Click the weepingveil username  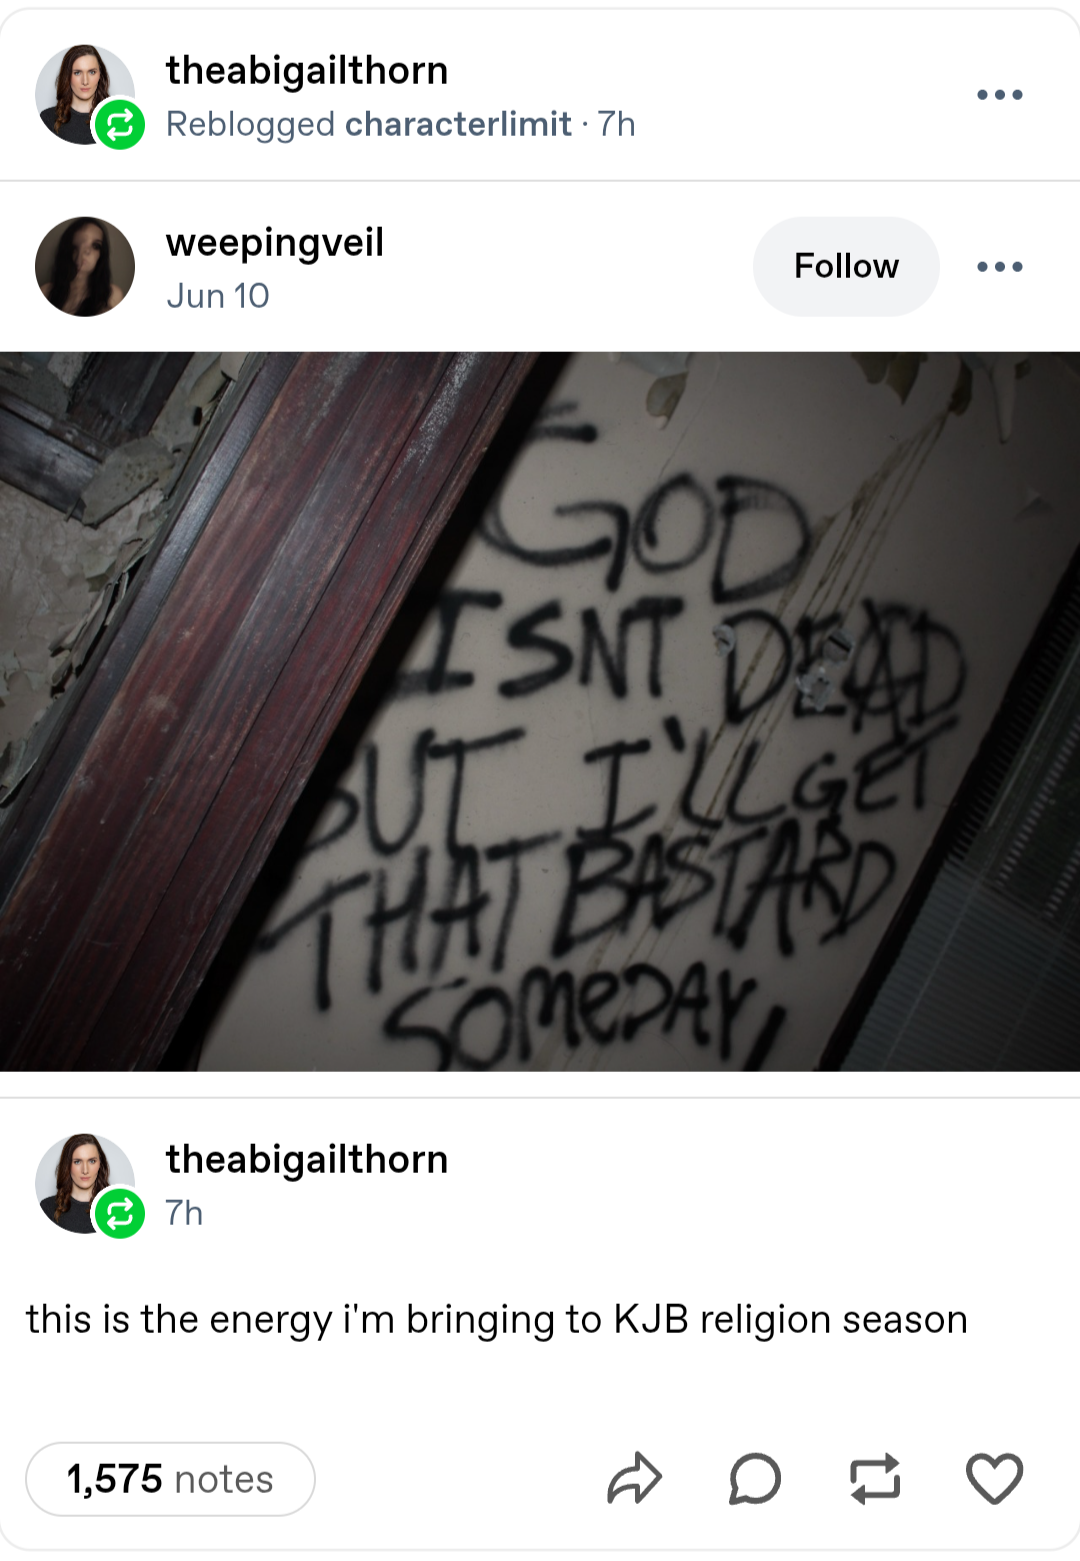point(275,242)
